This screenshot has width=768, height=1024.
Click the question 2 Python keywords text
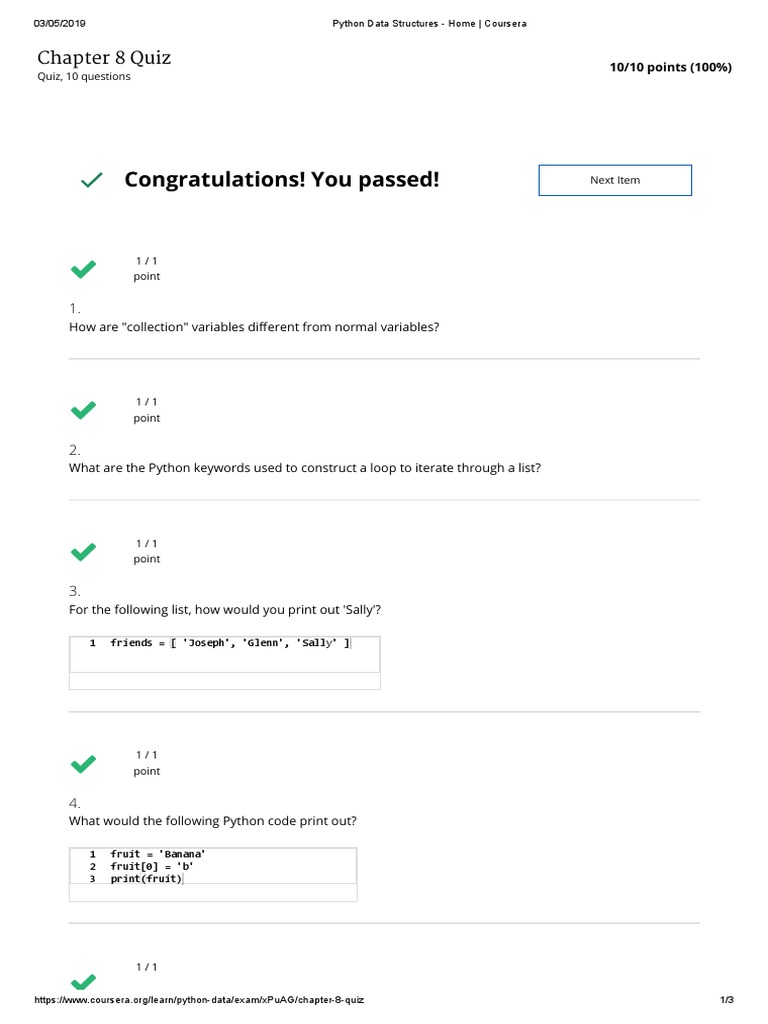(x=305, y=467)
